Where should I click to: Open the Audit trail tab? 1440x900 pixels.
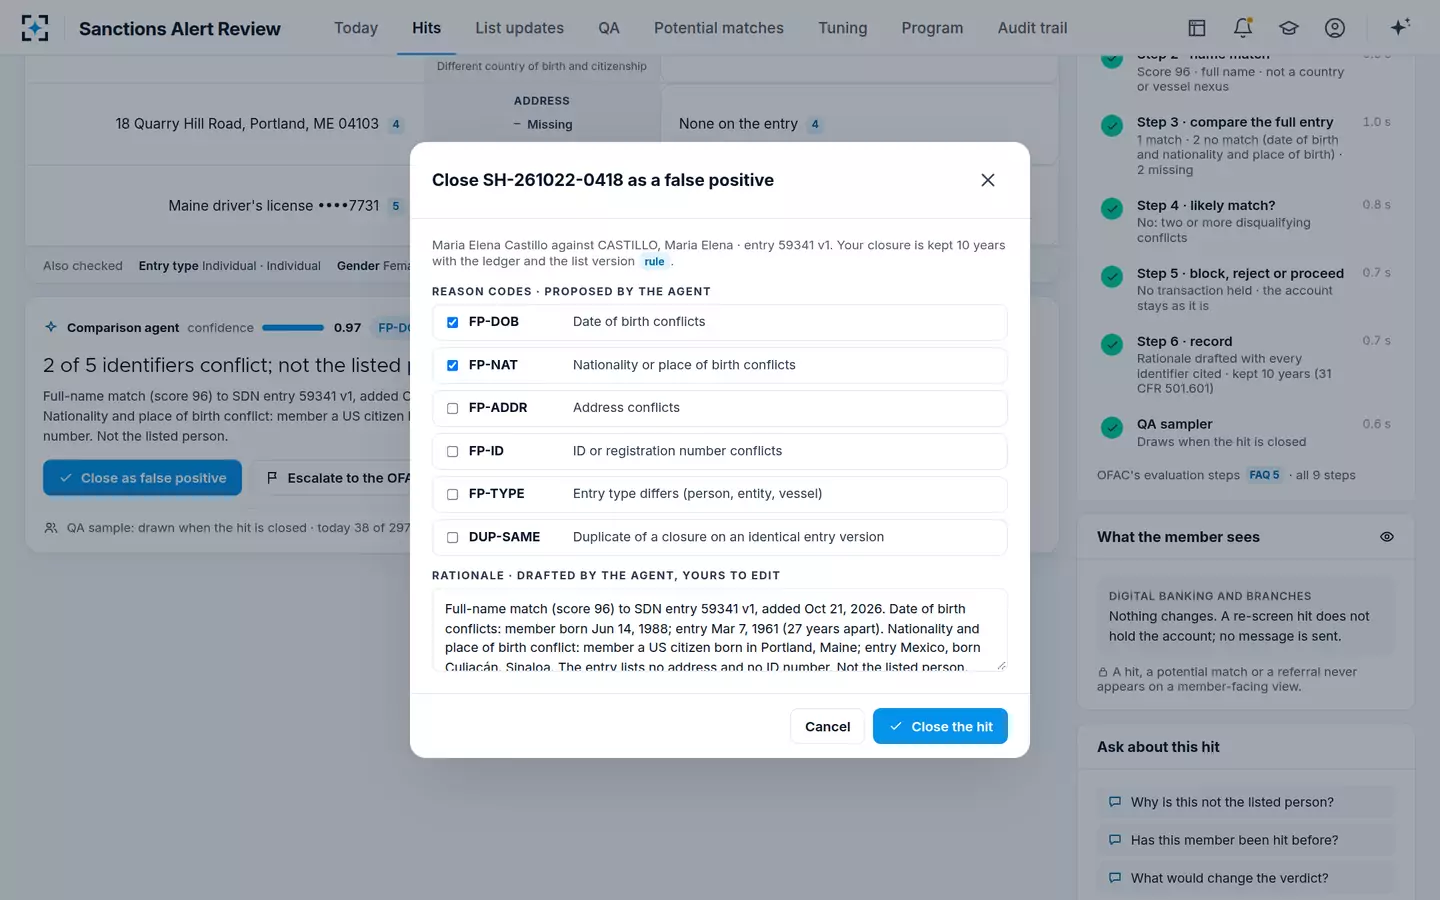point(1032,28)
